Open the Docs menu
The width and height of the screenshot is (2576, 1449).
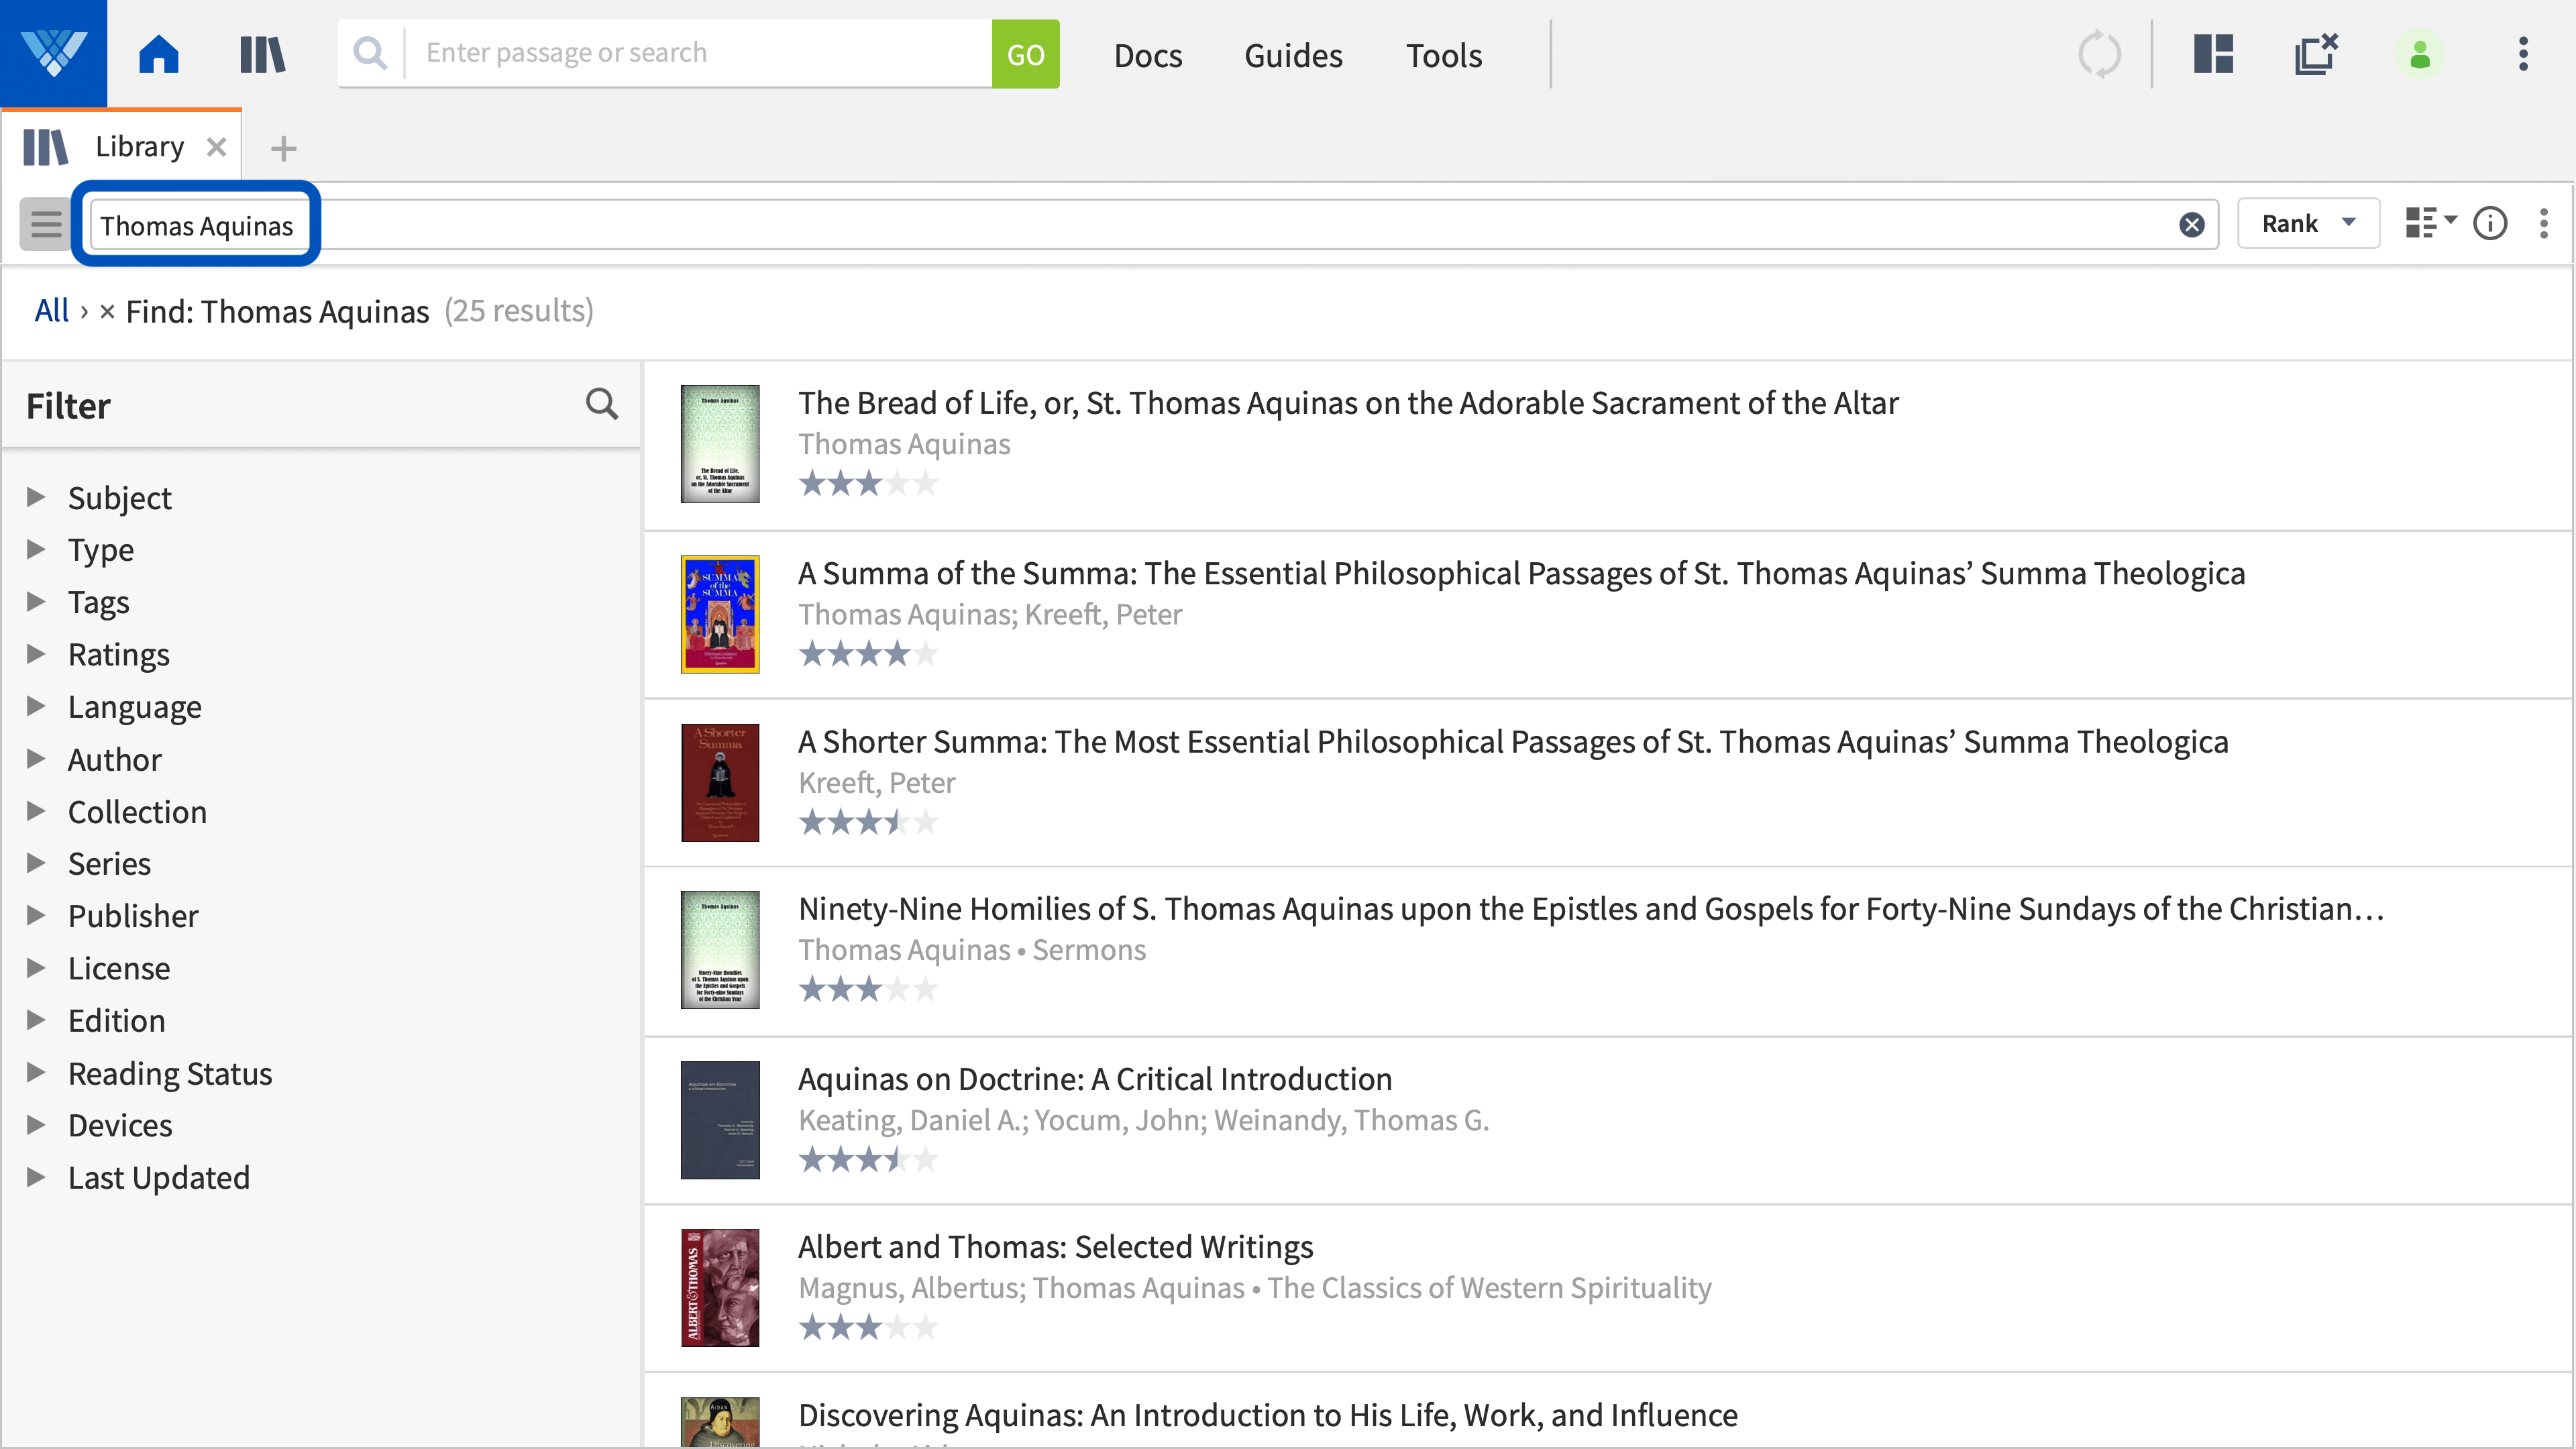(1148, 55)
